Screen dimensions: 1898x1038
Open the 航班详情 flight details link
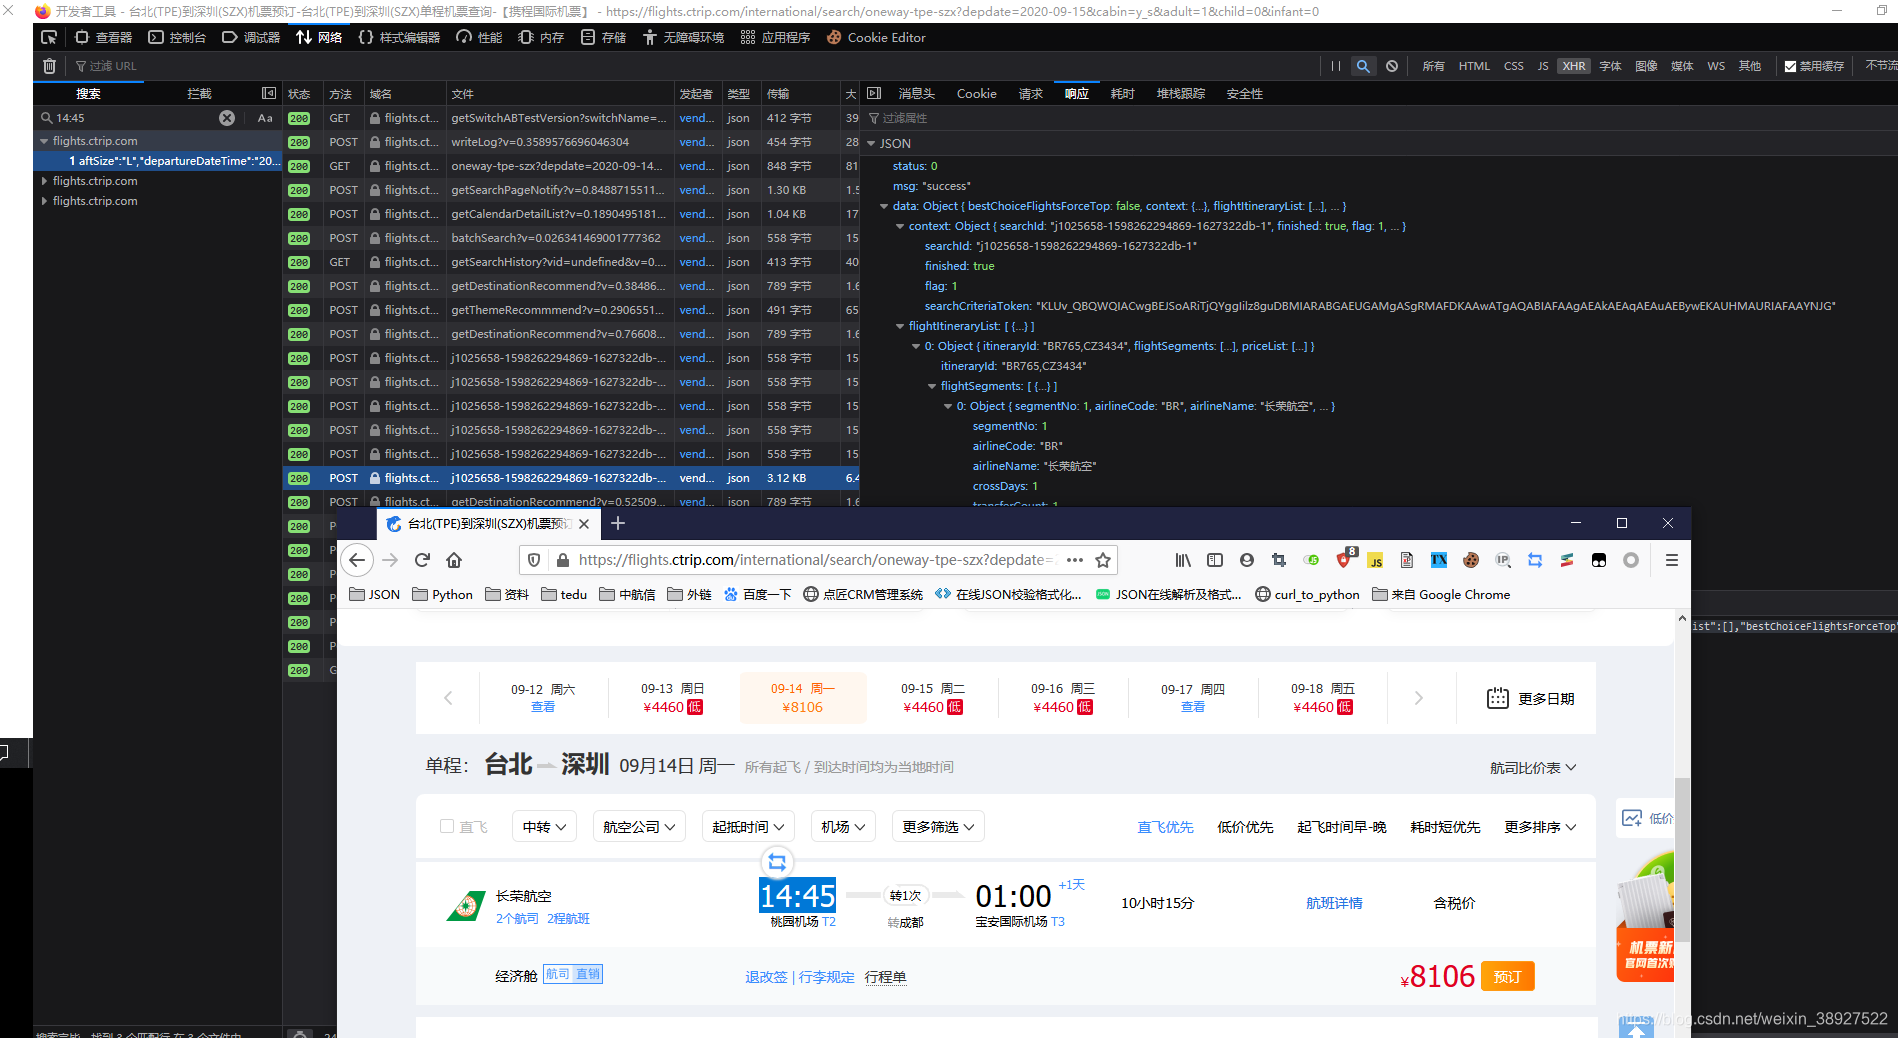coord(1334,903)
